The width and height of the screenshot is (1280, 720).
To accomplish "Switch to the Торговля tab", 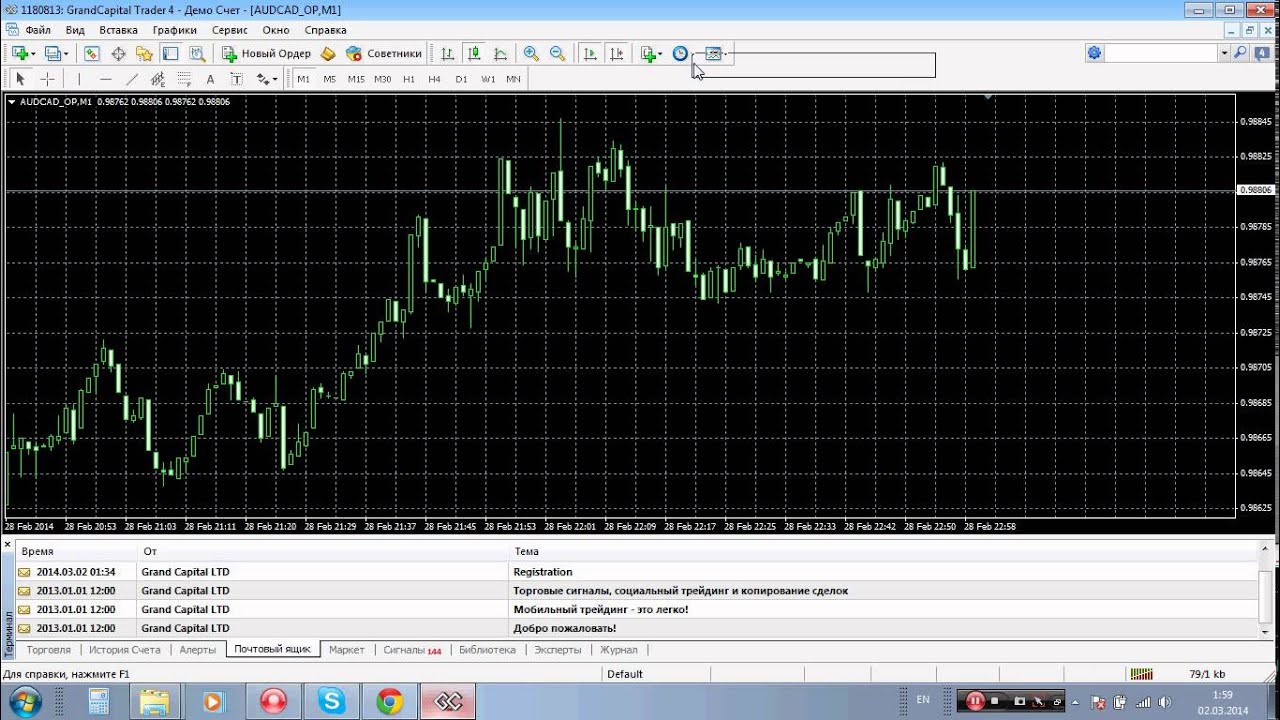I will click(x=49, y=650).
